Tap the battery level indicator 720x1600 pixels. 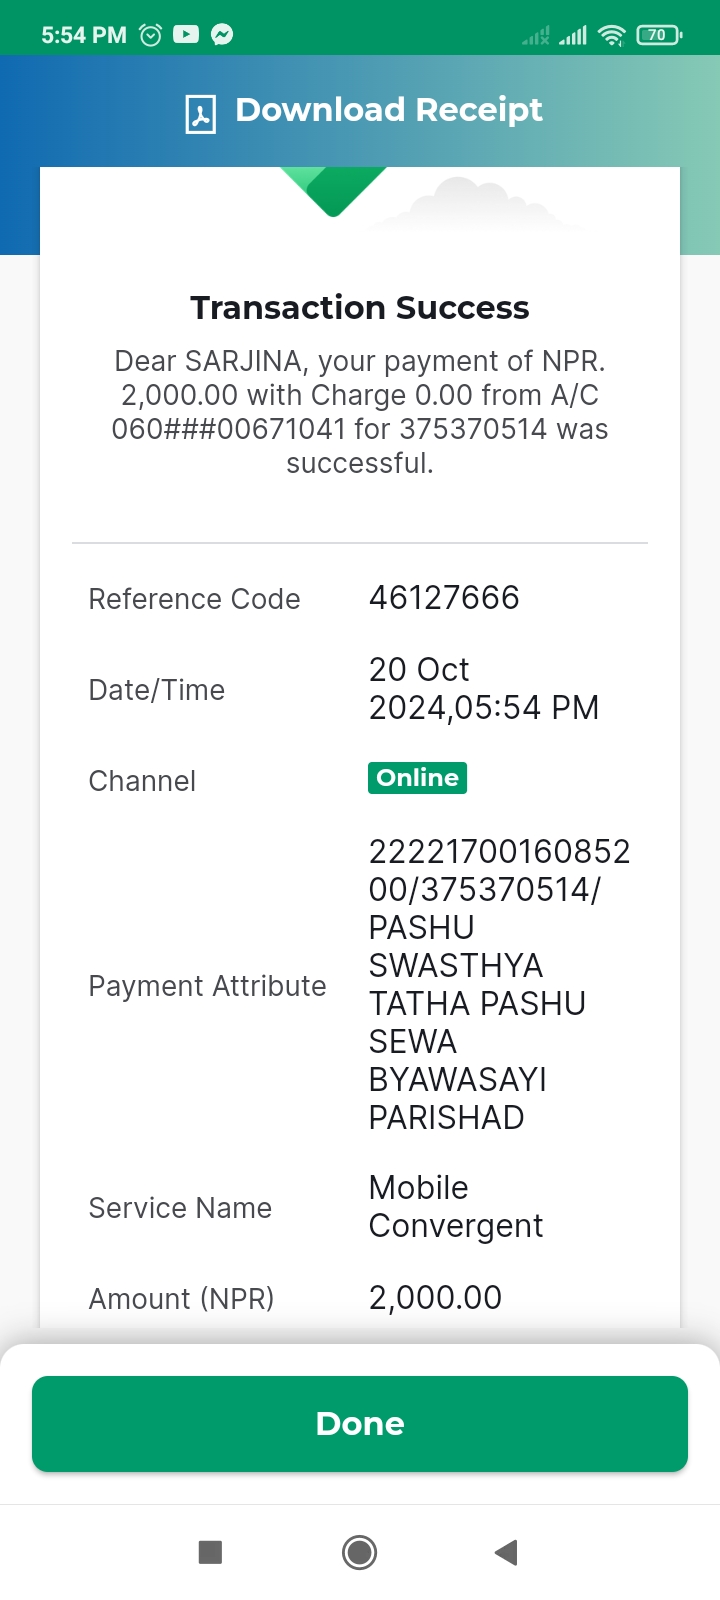click(659, 35)
